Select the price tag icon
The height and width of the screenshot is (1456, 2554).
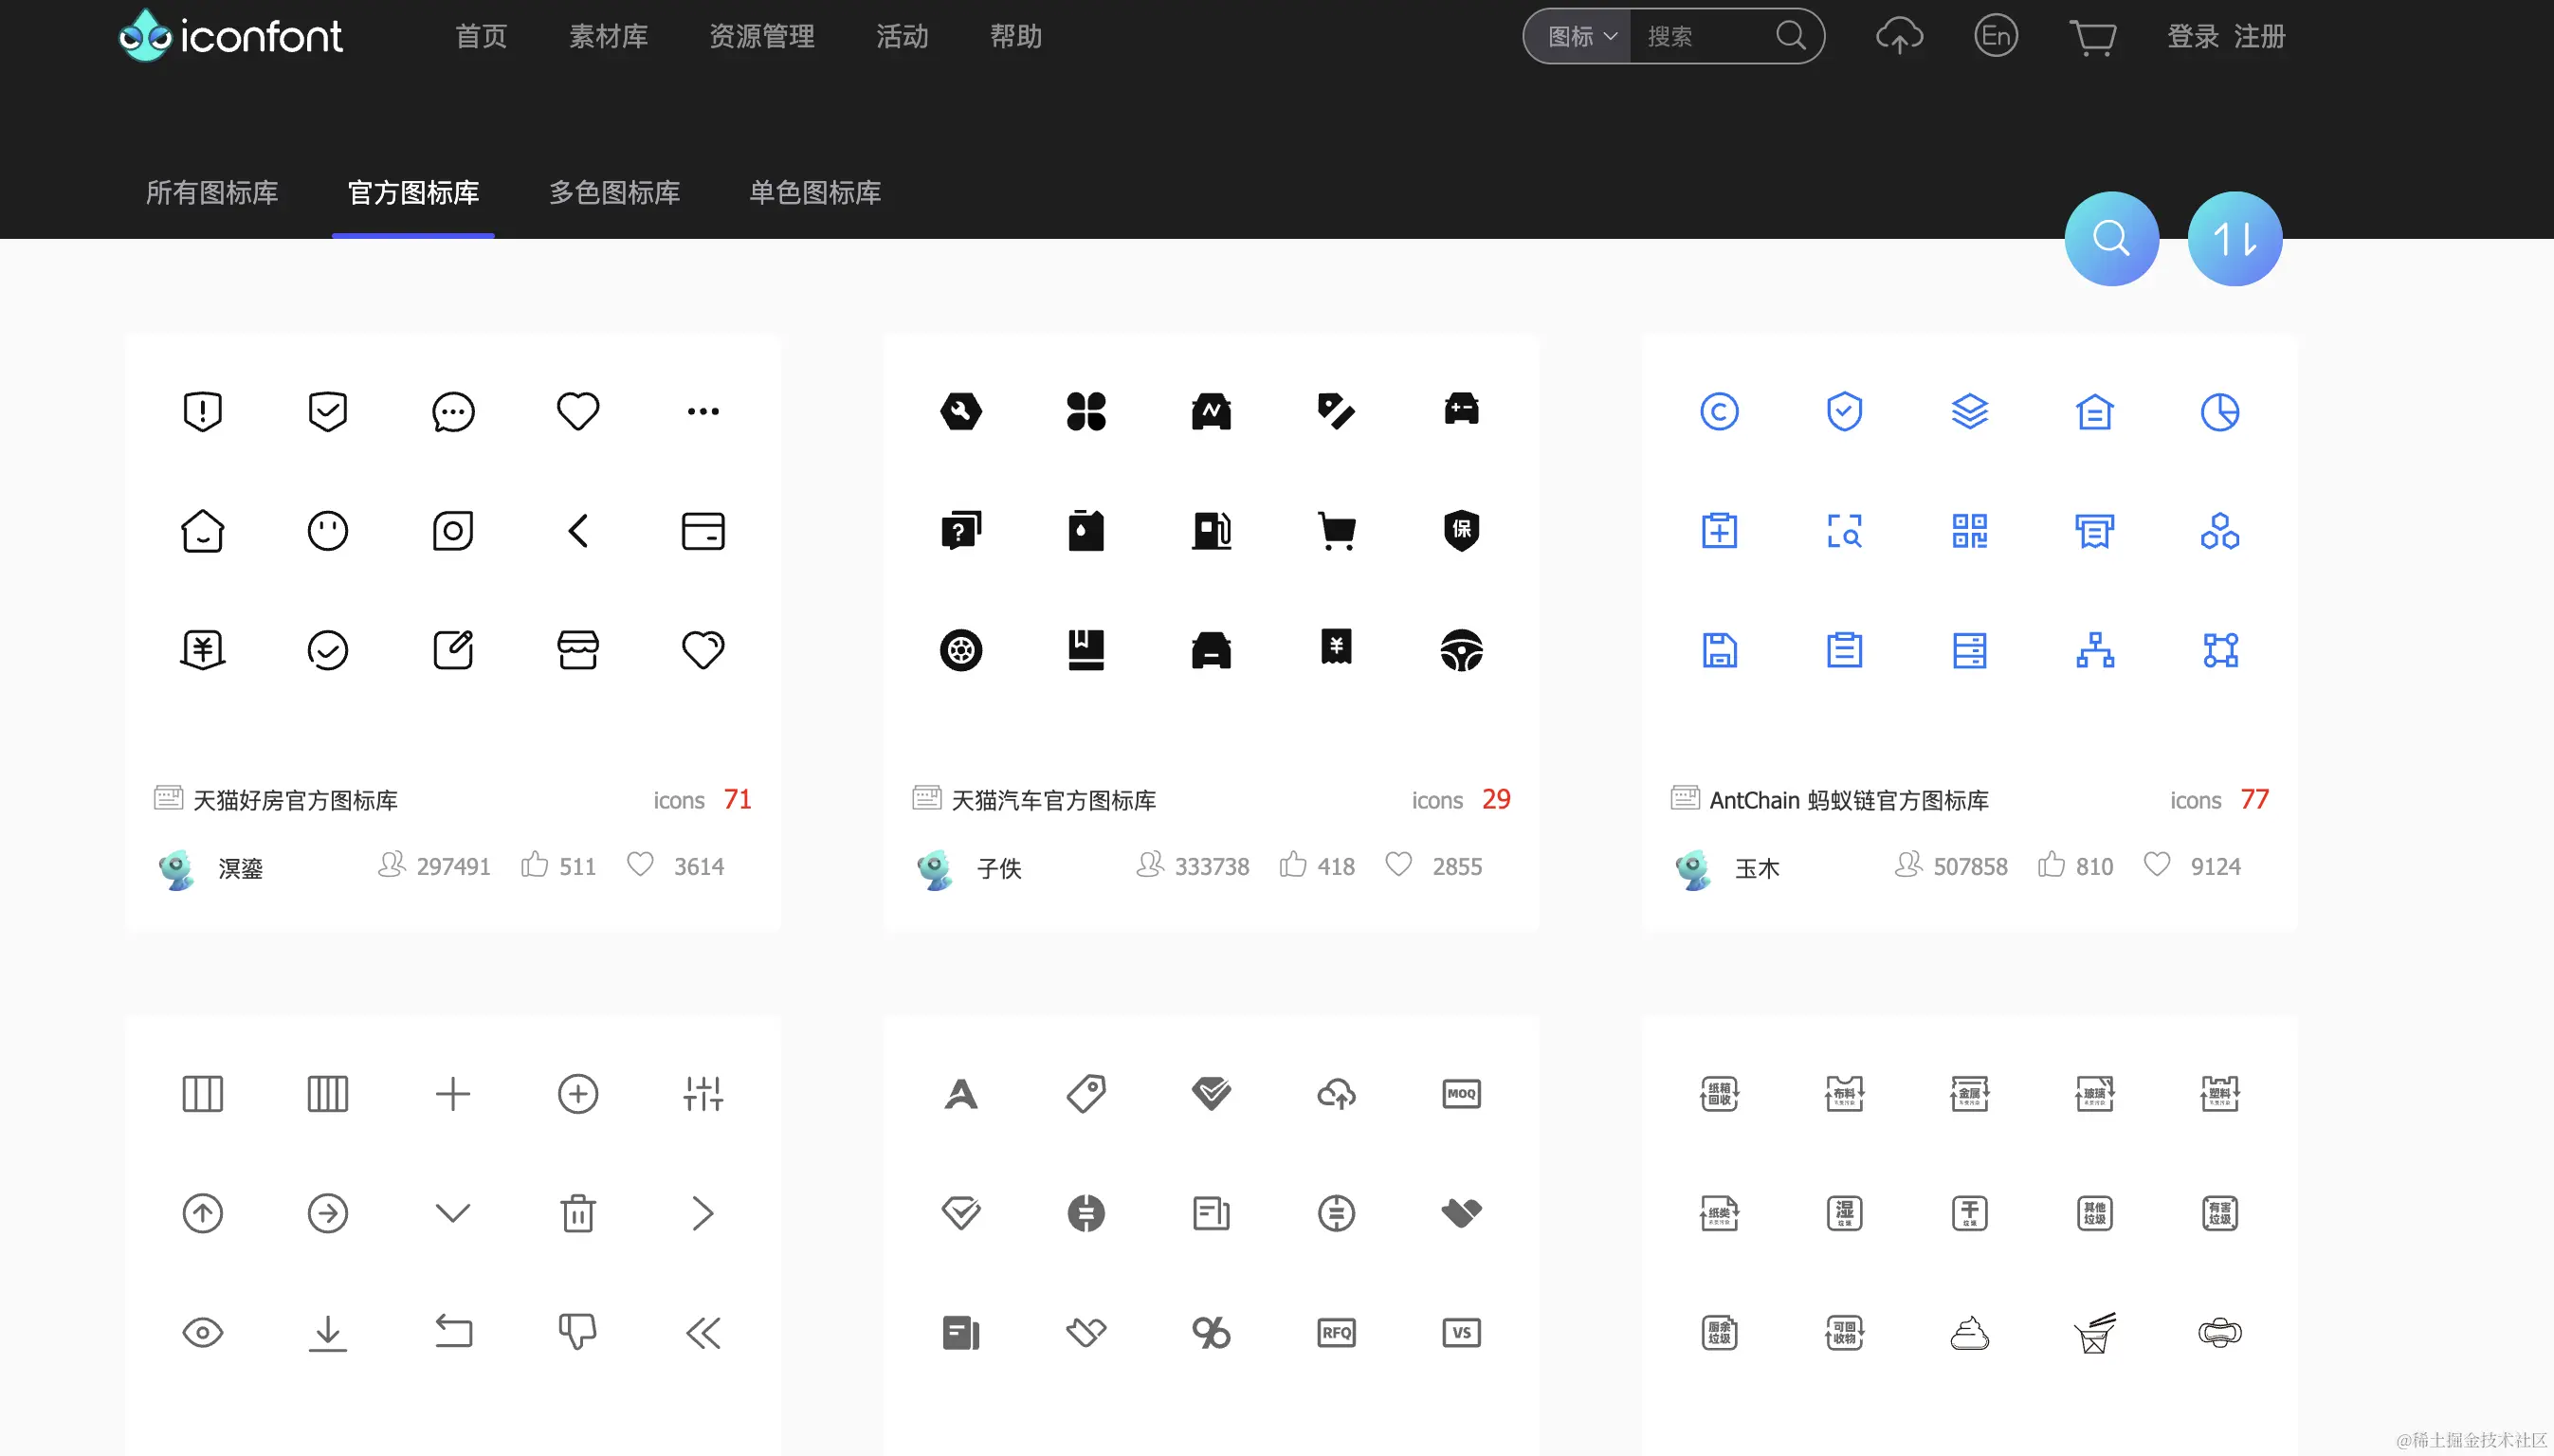point(1086,1094)
